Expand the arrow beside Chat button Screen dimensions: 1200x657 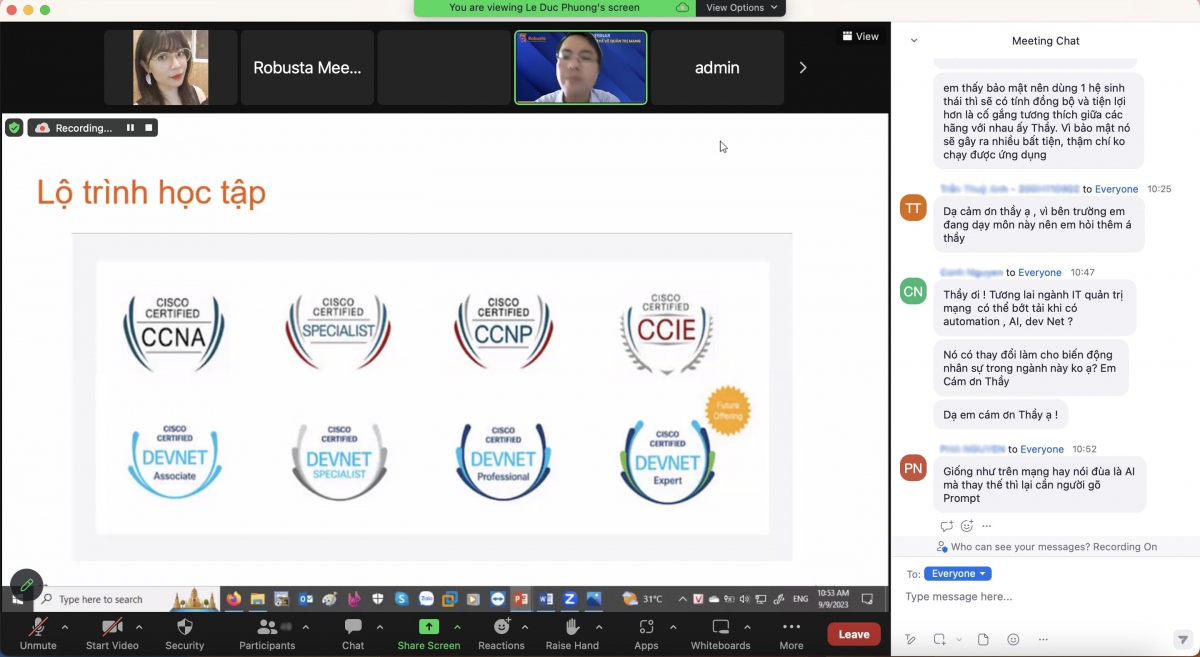coord(379,627)
